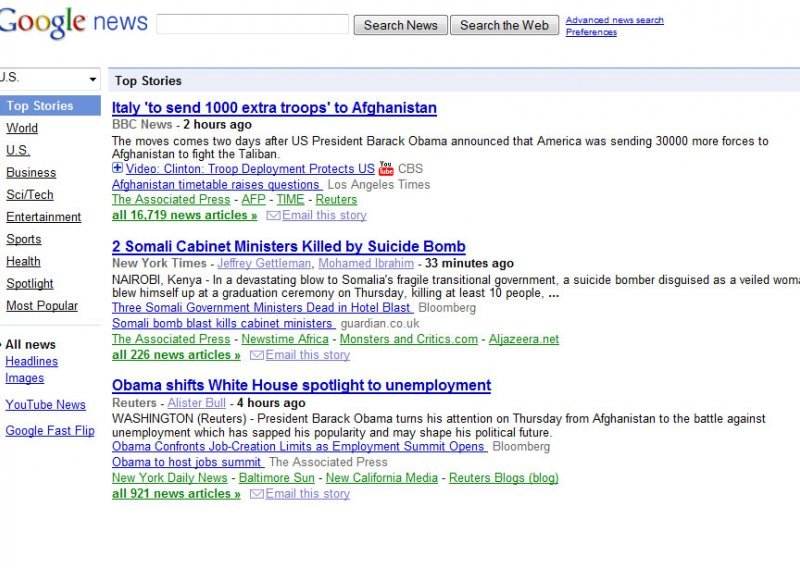View all 16,719 news articles
Screen dimensions: 800x568
[x=184, y=215]
